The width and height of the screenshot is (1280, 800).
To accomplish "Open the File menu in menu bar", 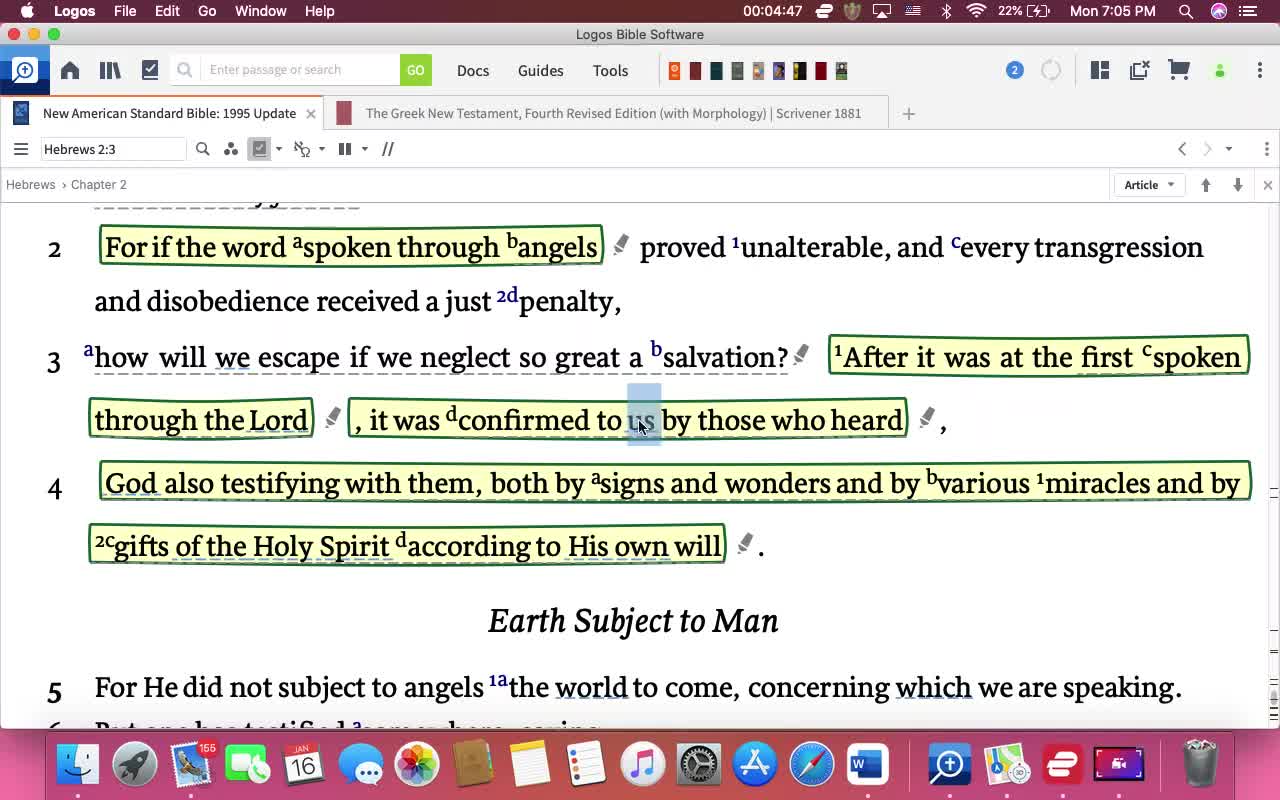I will (125, 11).
